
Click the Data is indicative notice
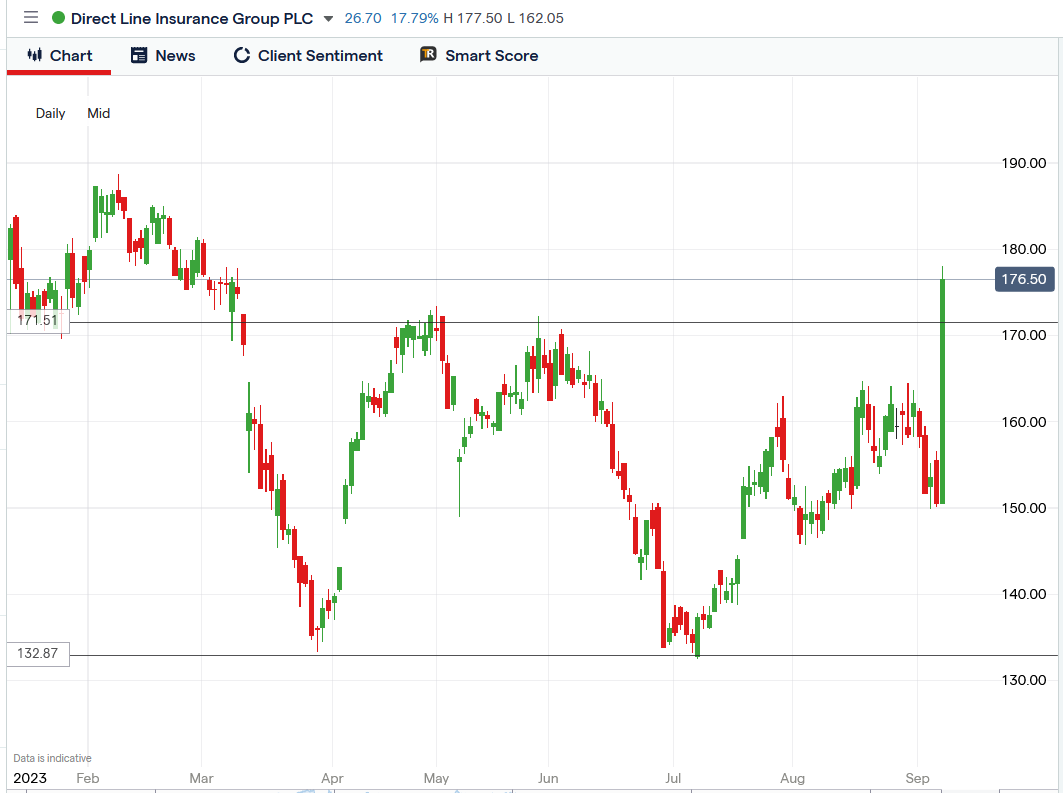[x=52, y=758]
